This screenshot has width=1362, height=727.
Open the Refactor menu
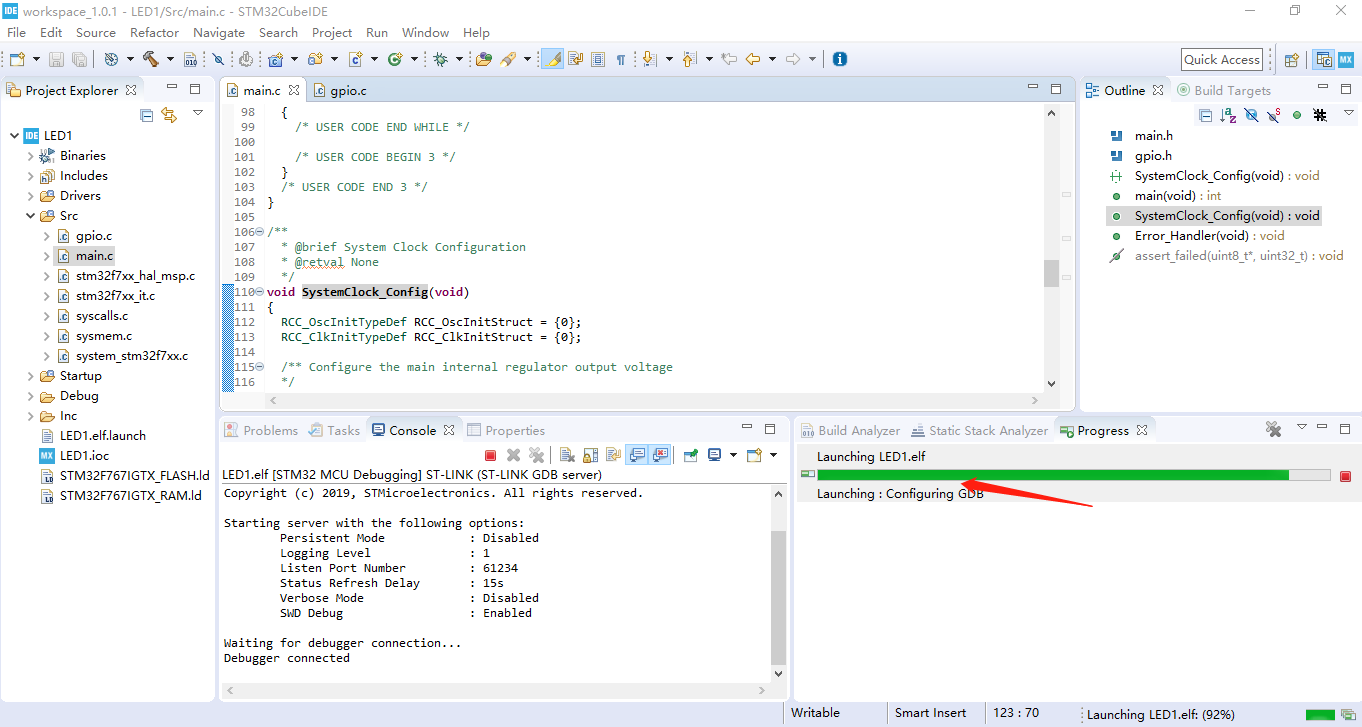[154, 32]
